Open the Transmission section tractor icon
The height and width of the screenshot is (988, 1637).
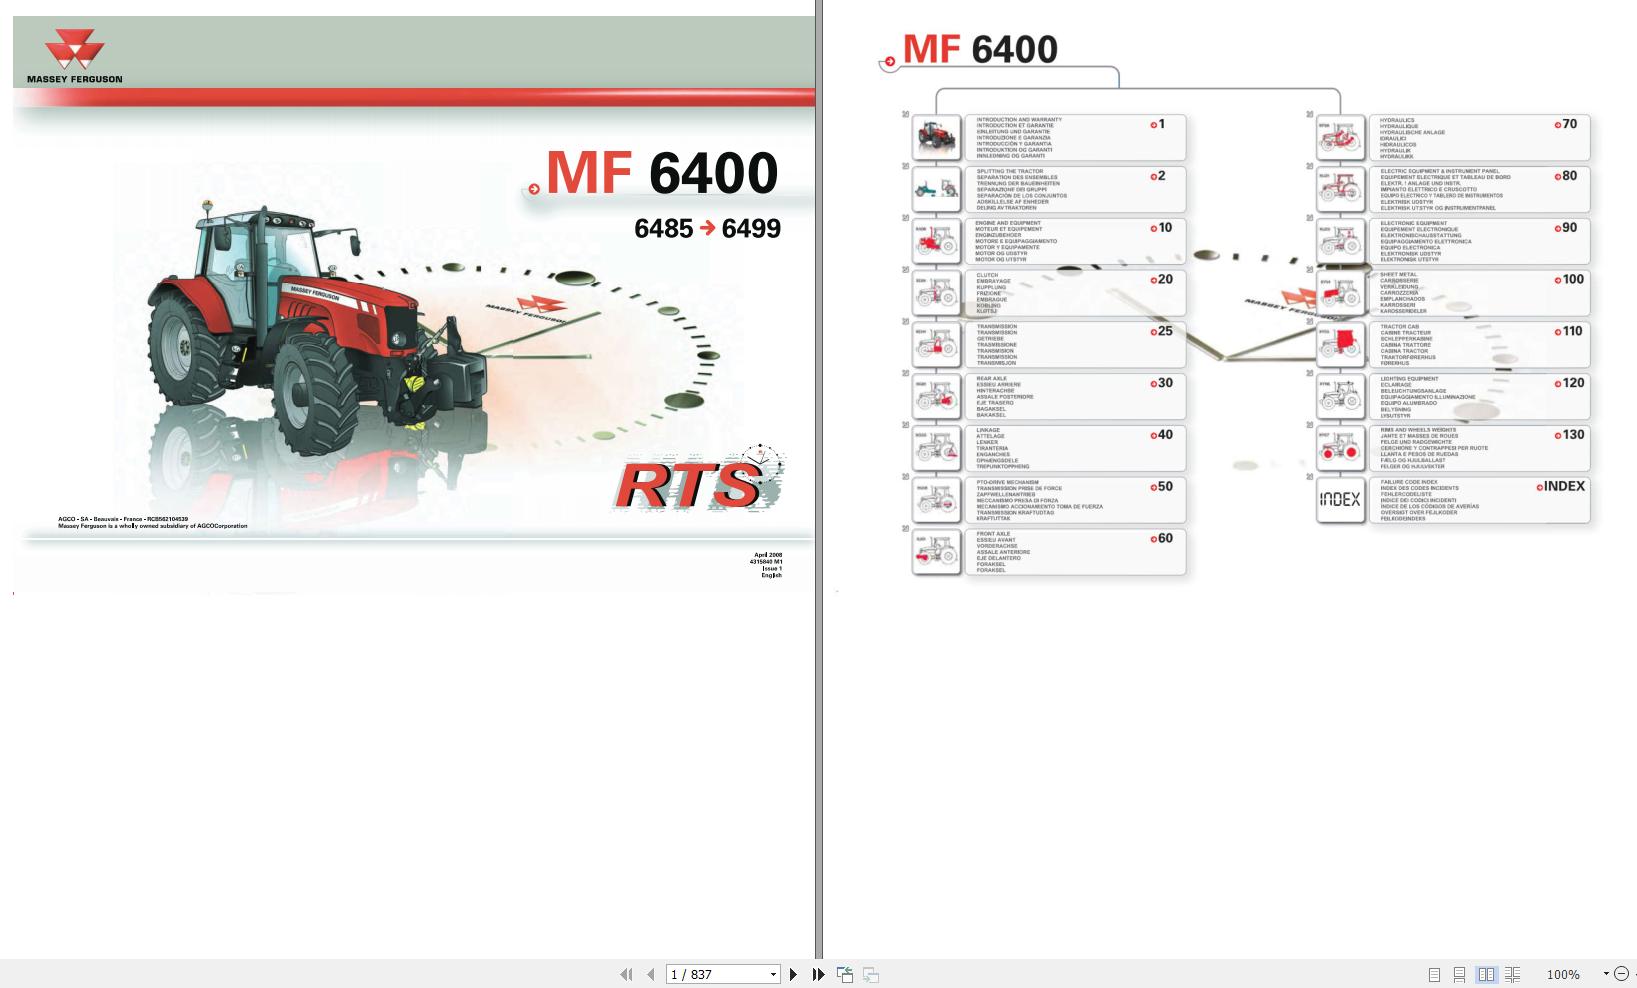937,345
